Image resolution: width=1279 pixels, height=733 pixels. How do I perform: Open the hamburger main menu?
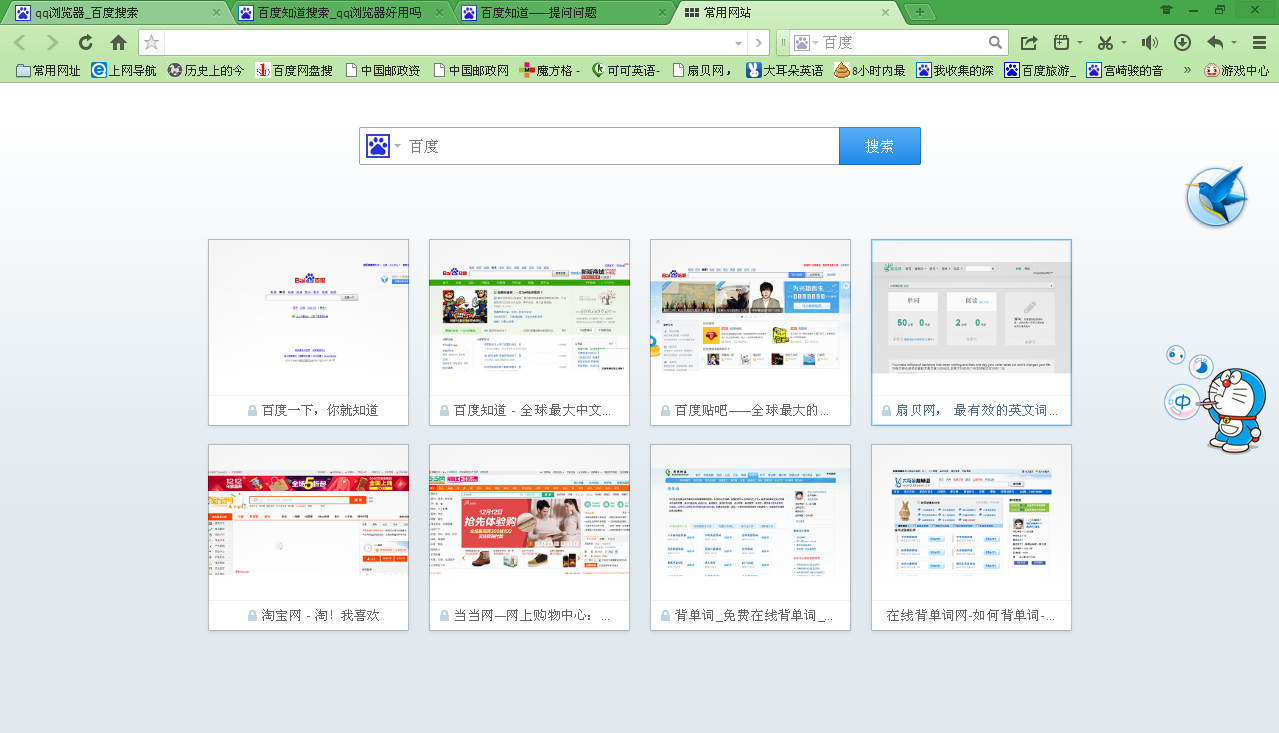pyautogui.click(x=1259, y=42)
